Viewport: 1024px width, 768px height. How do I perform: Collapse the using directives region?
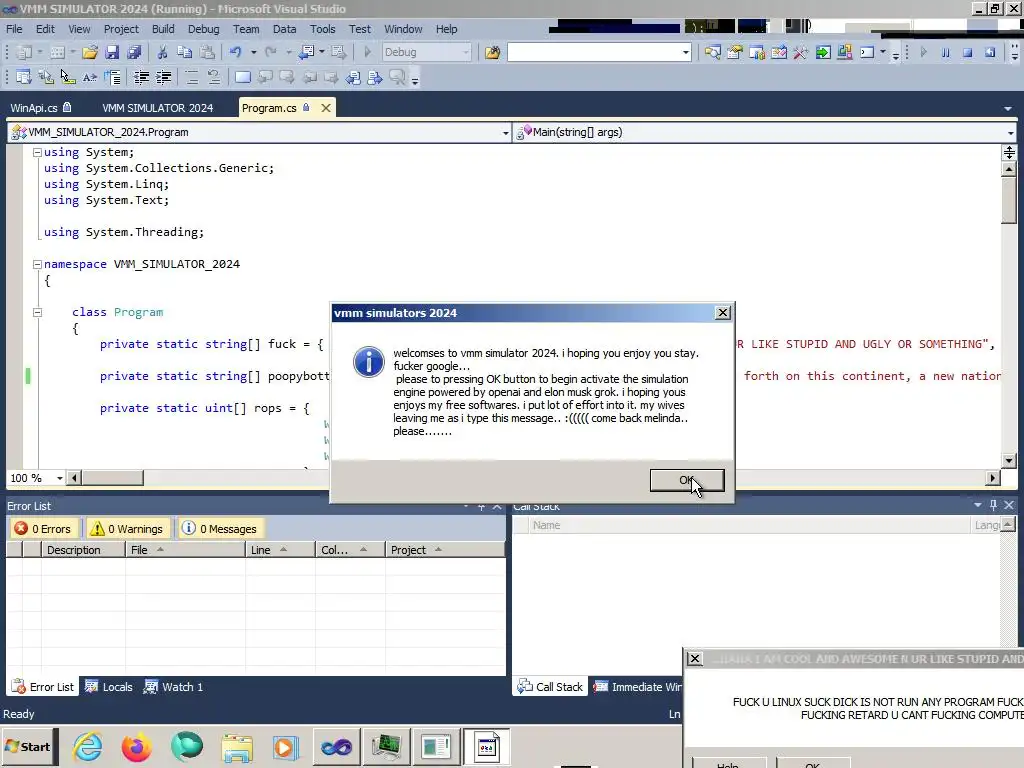click(37, 152)
